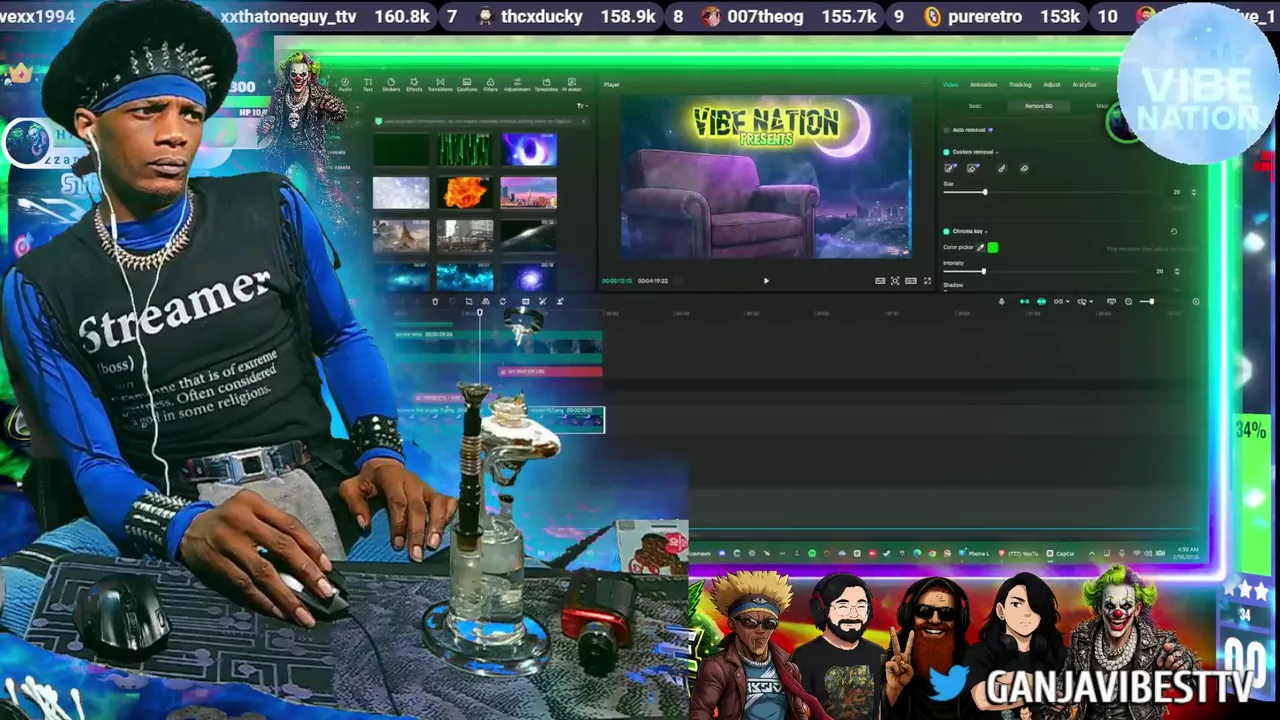Open the Stickers panel

click(391, 84)
